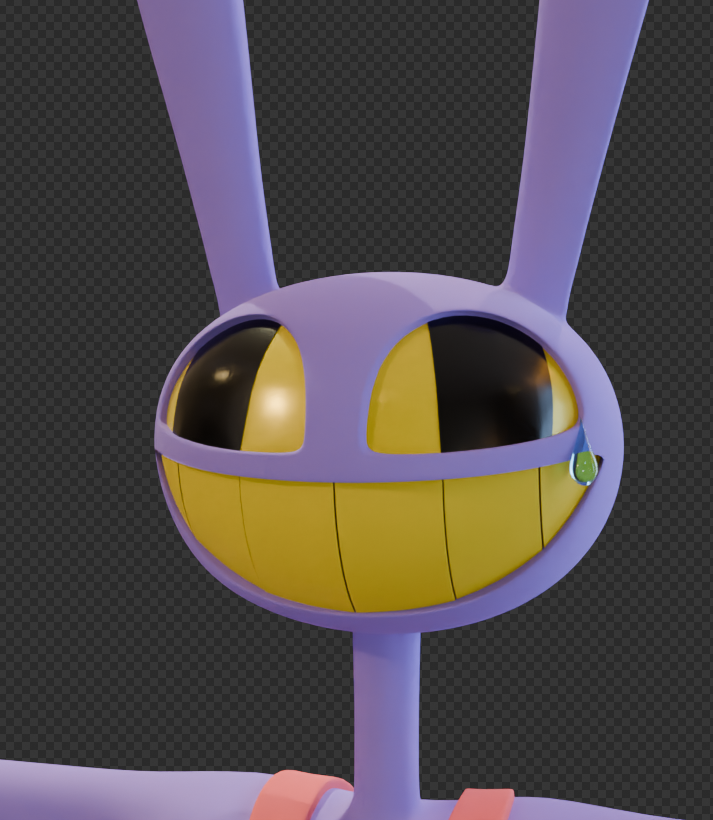Click the eye that has no teardrop
This screenshot has width=713, height=820.
[x=236, y=386]
